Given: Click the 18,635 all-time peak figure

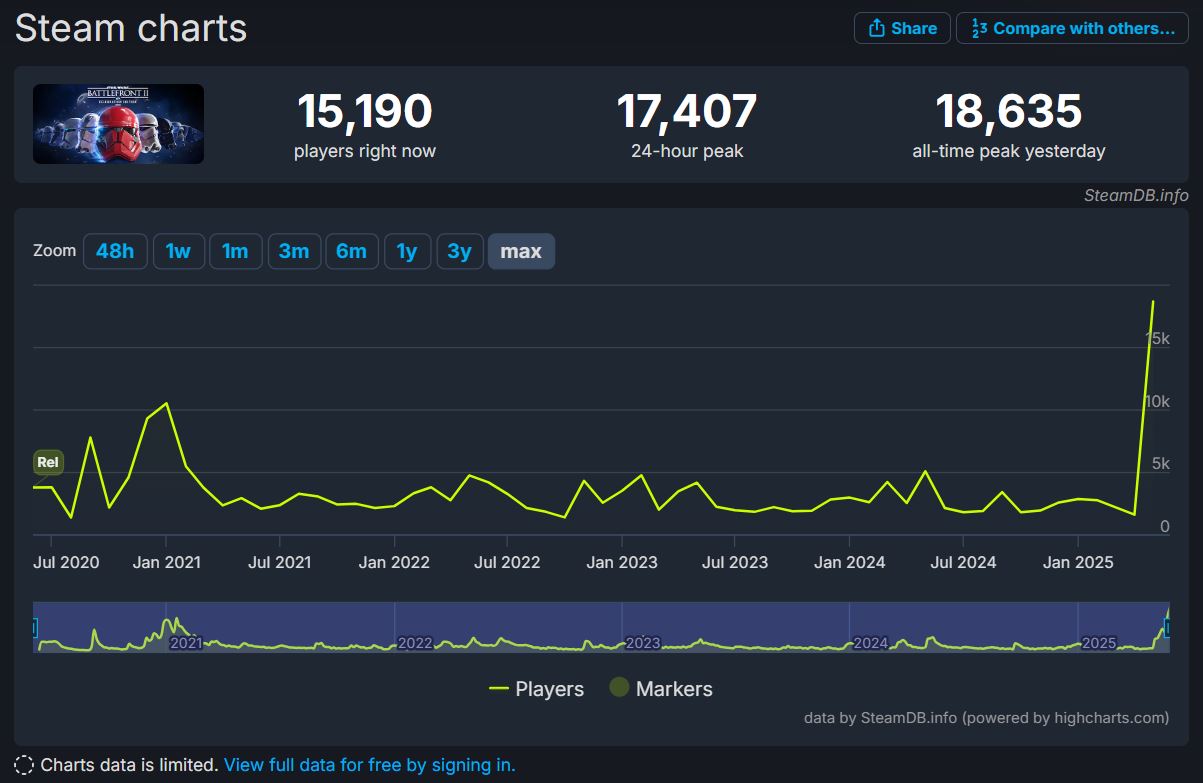Looking at the screenshot, I should [x=1008, y=111].
